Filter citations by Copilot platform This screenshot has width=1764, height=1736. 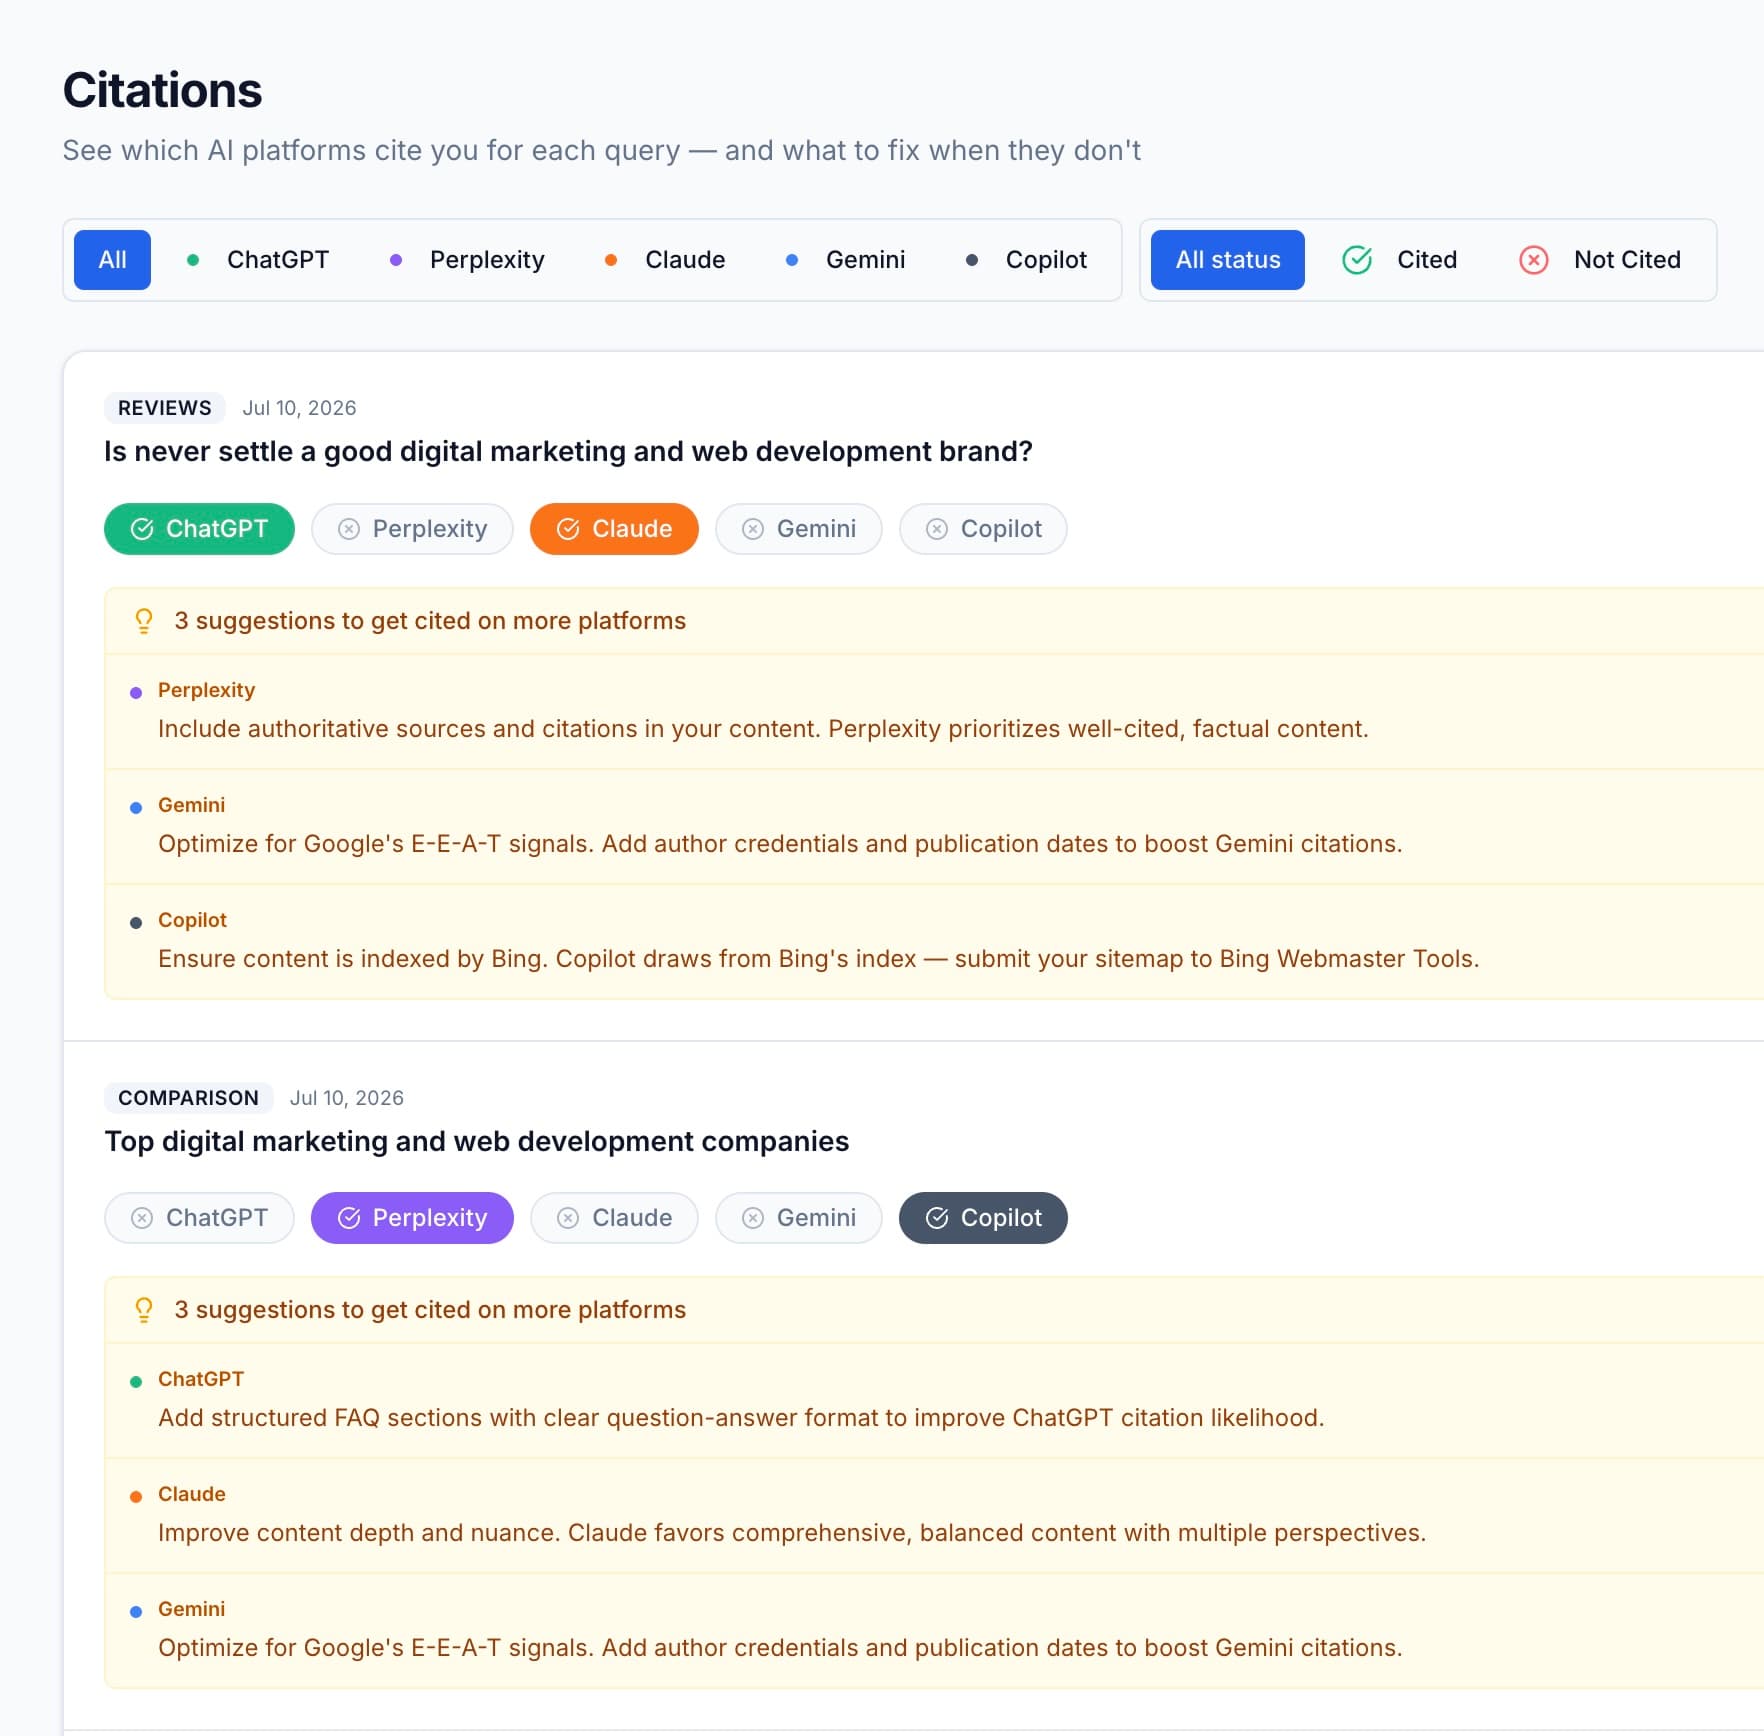(1027, 260)
